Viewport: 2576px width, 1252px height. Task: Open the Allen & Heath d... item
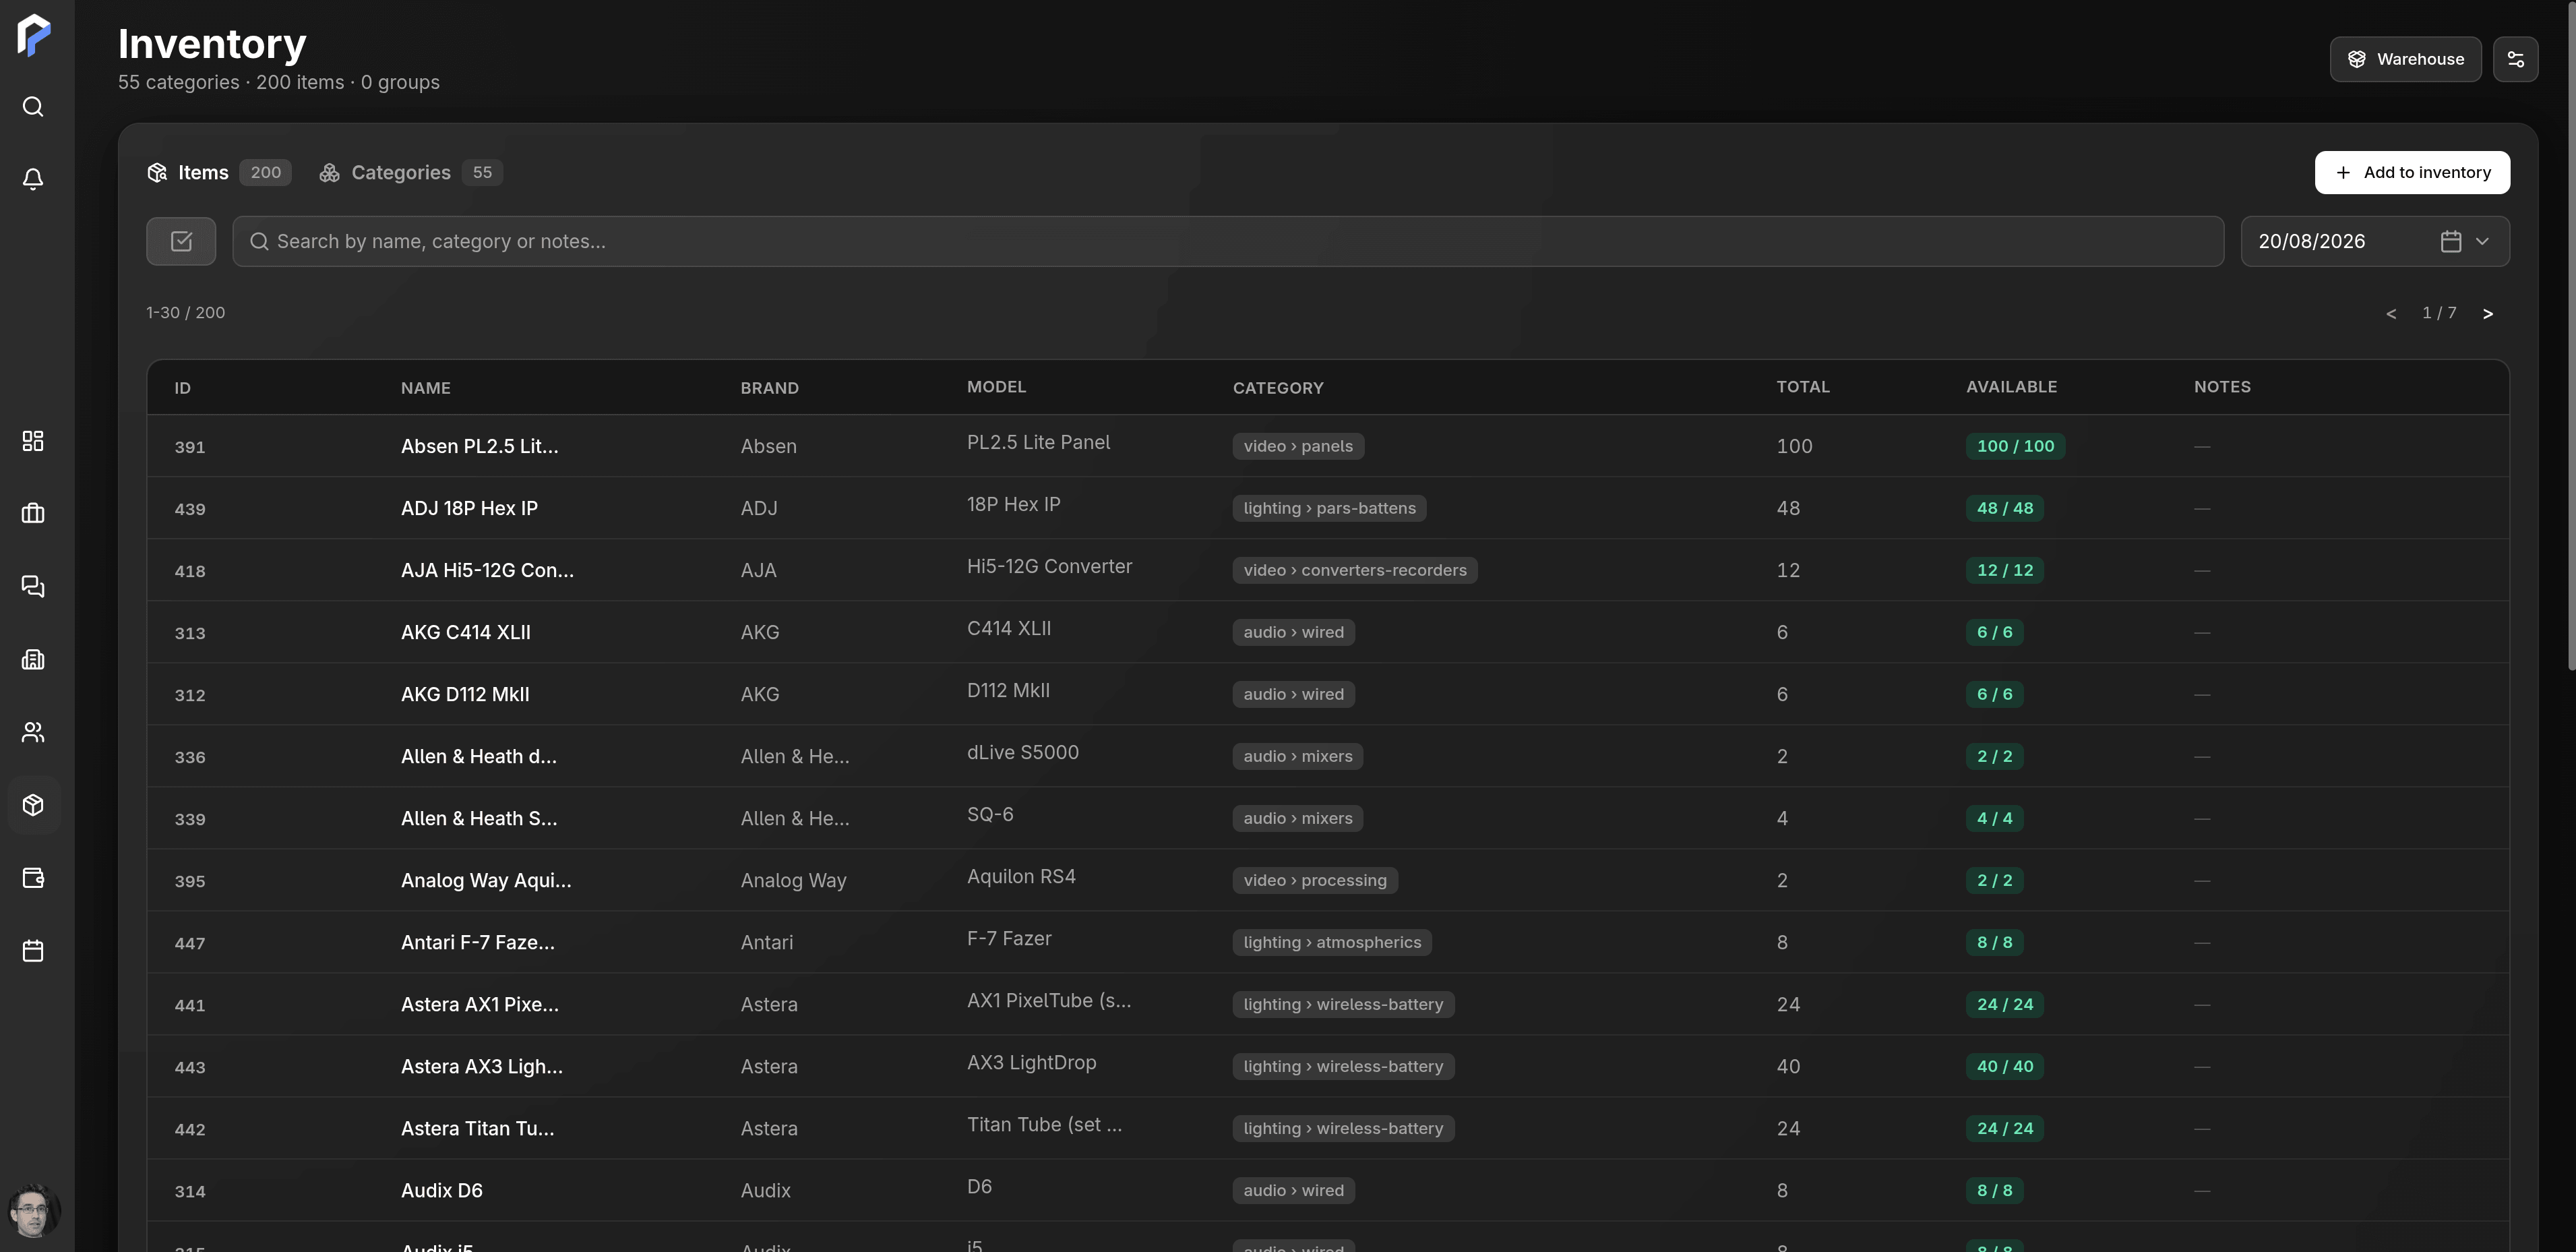click(x=479, y=756)
